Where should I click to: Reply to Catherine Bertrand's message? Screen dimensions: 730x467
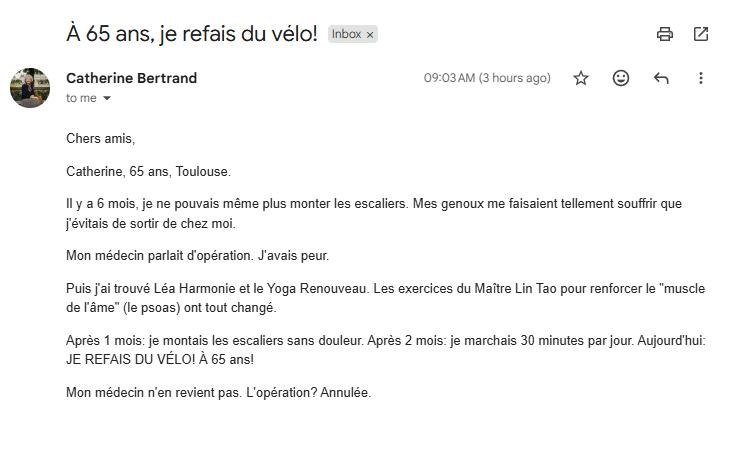(661, 78)
